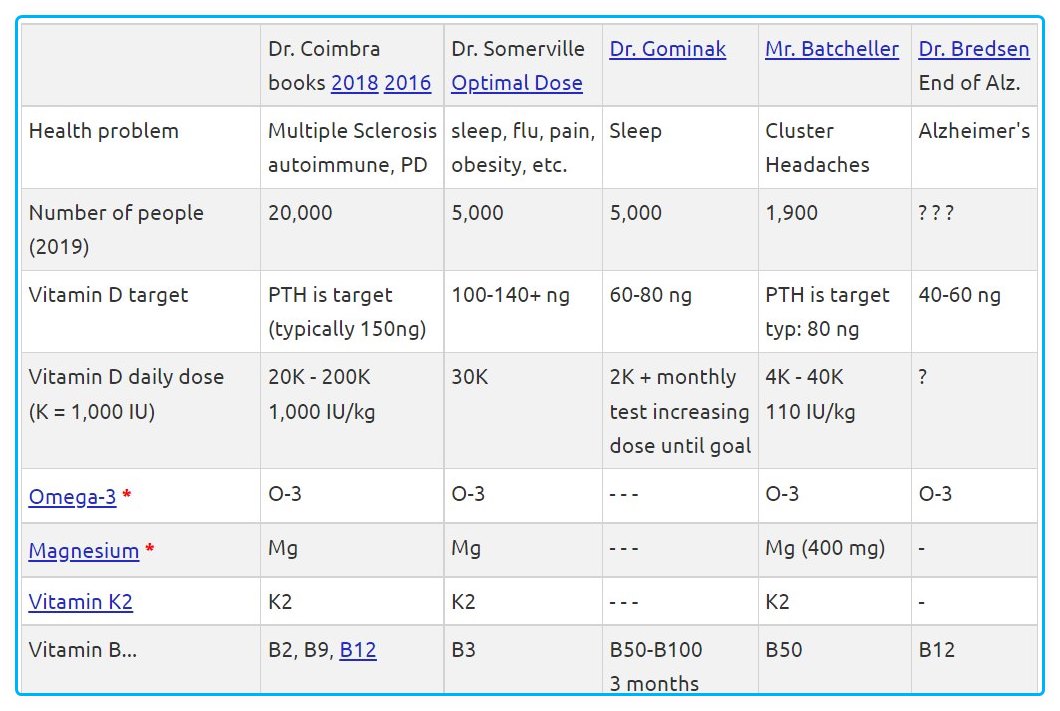1060x711 pixels.
Task: Click the underlined B12 link
Action: [x=357, y=650]
